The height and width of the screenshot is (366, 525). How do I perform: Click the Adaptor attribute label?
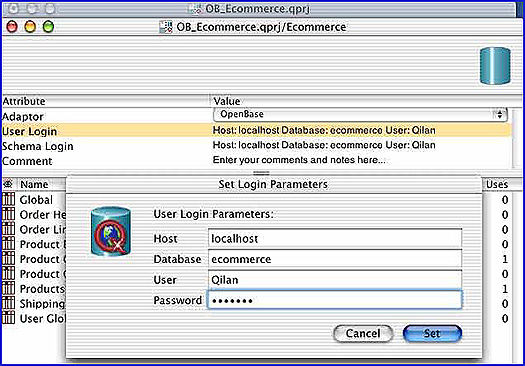tap(23, 117)
